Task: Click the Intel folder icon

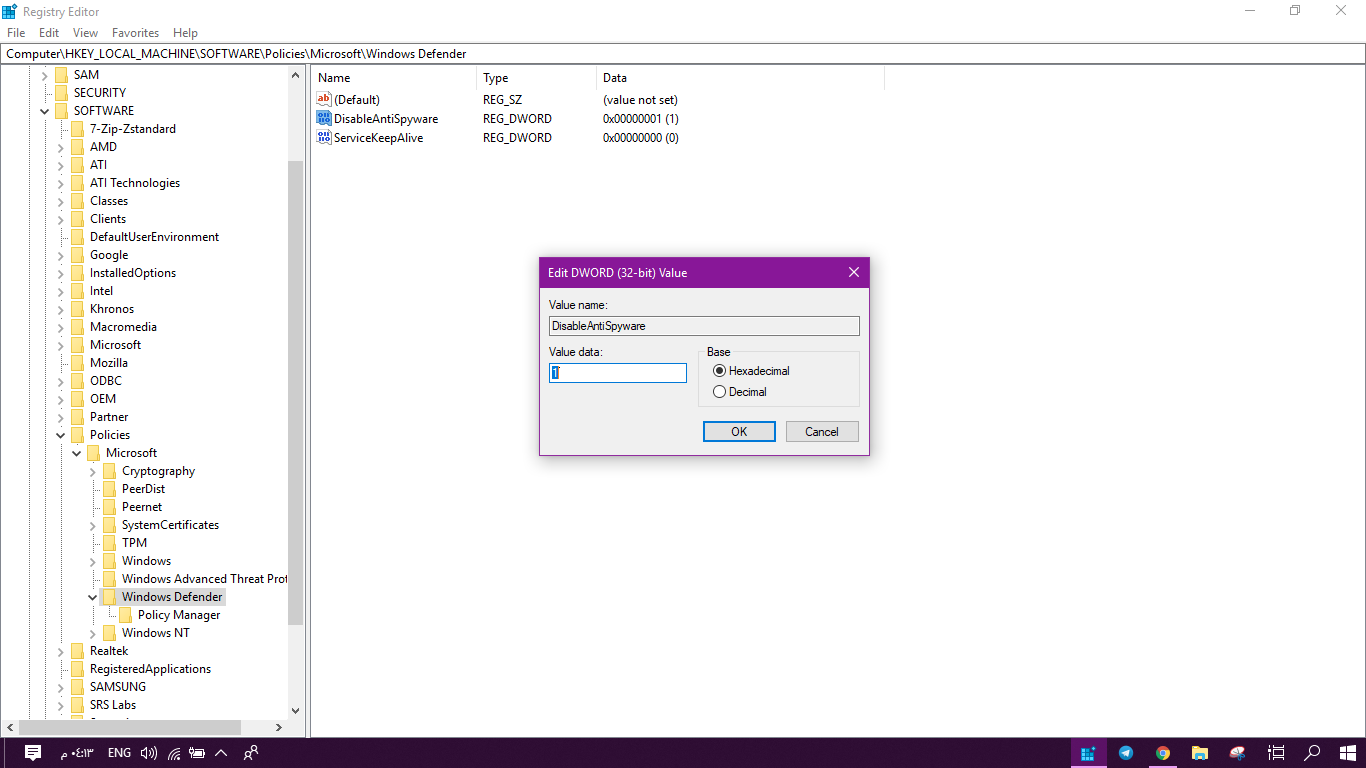Action: pos(77,291)
